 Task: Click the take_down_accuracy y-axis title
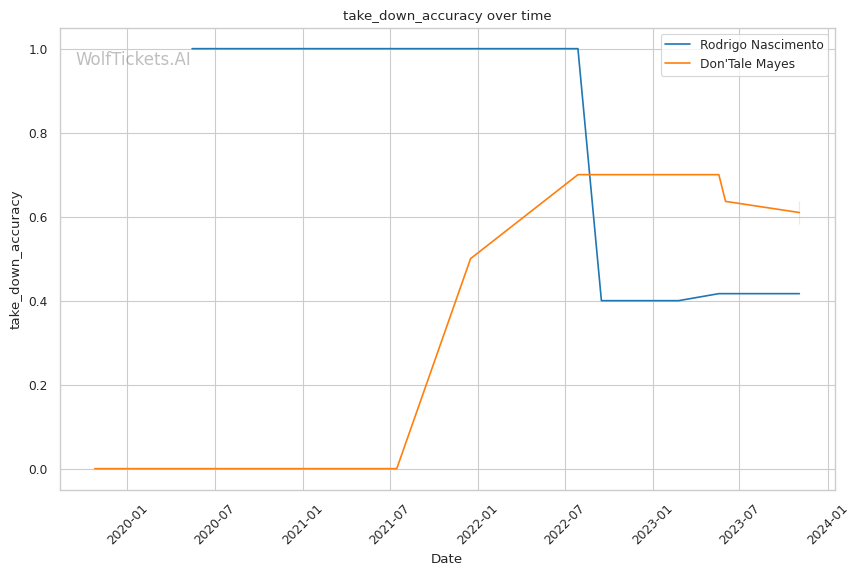click(x=16, y=259)
